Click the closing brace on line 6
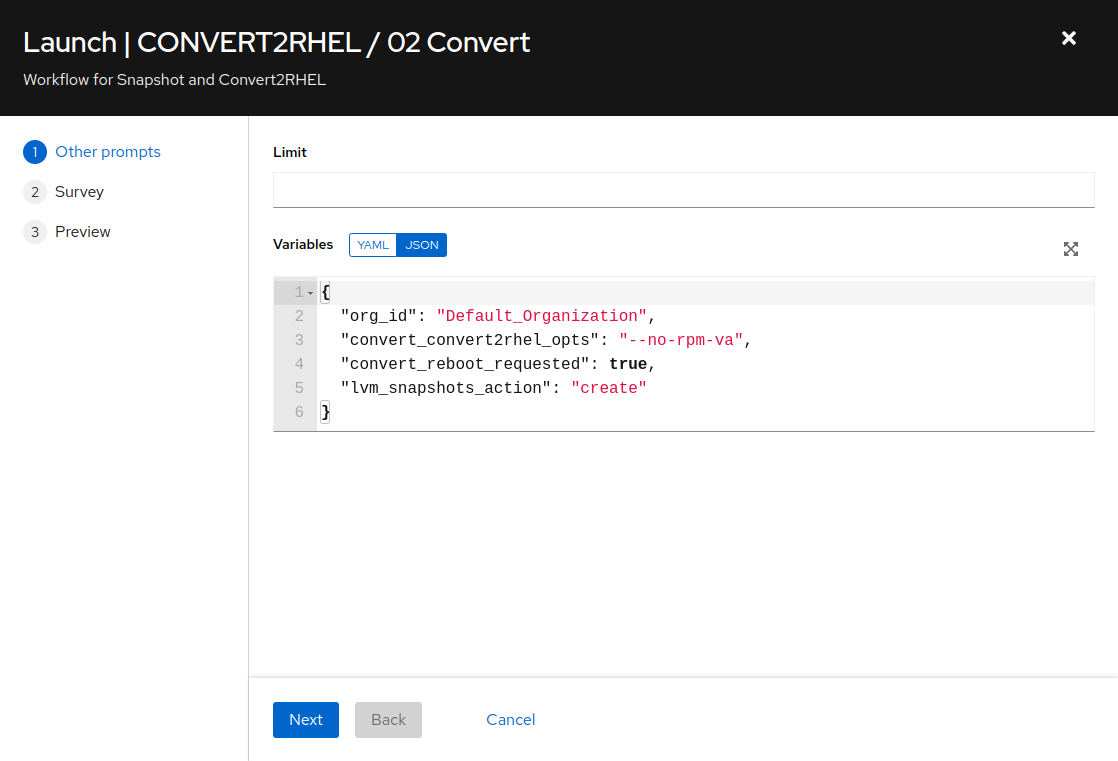The image size is (1118, 761). click(325, 412)
